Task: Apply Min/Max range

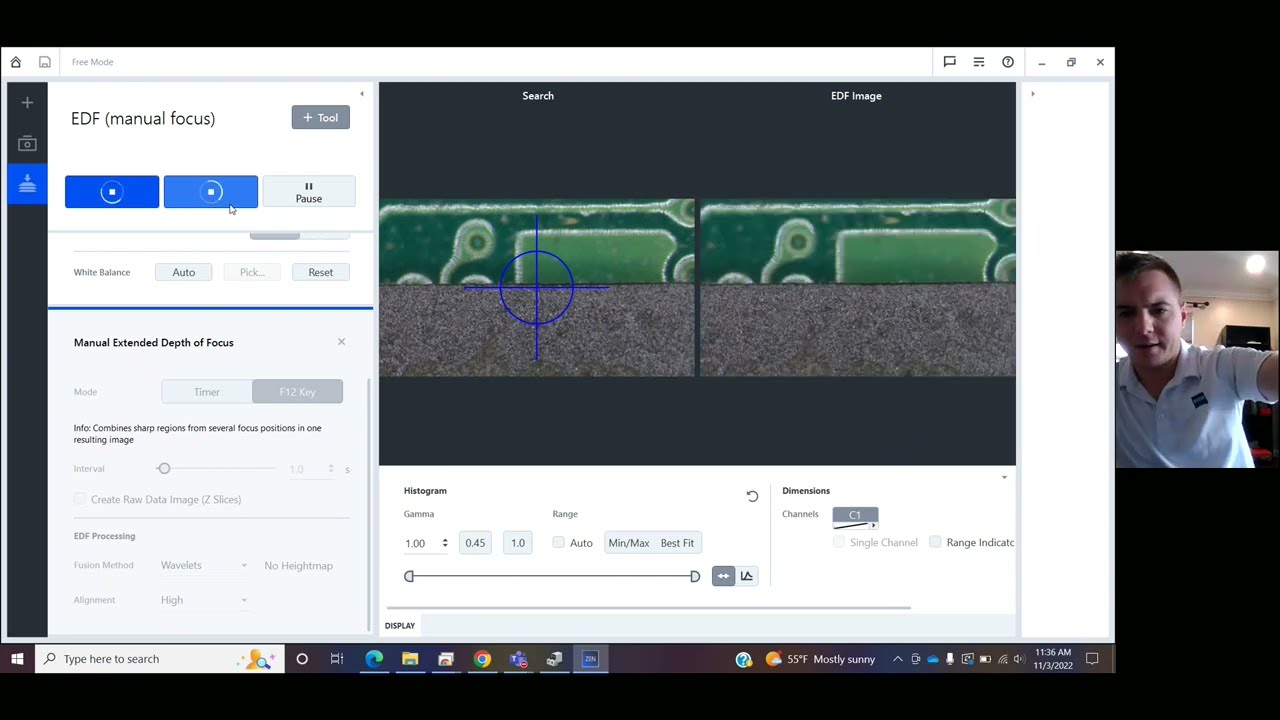Action: coord(629,543)
